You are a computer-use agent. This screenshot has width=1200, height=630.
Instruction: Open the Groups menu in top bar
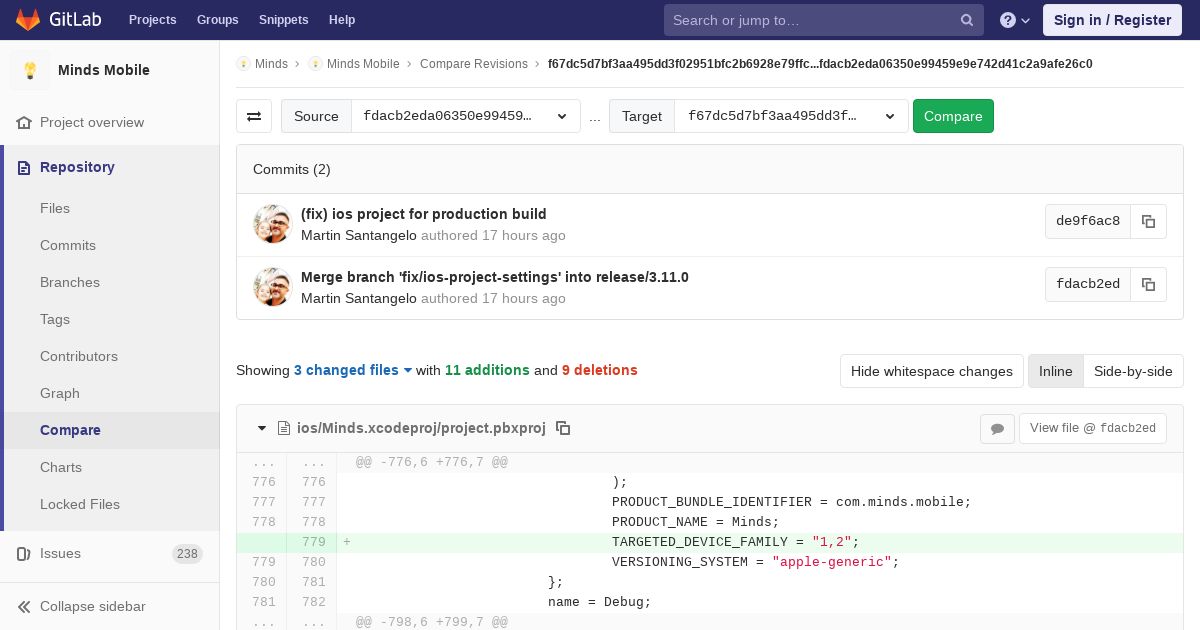pos(217,20)
